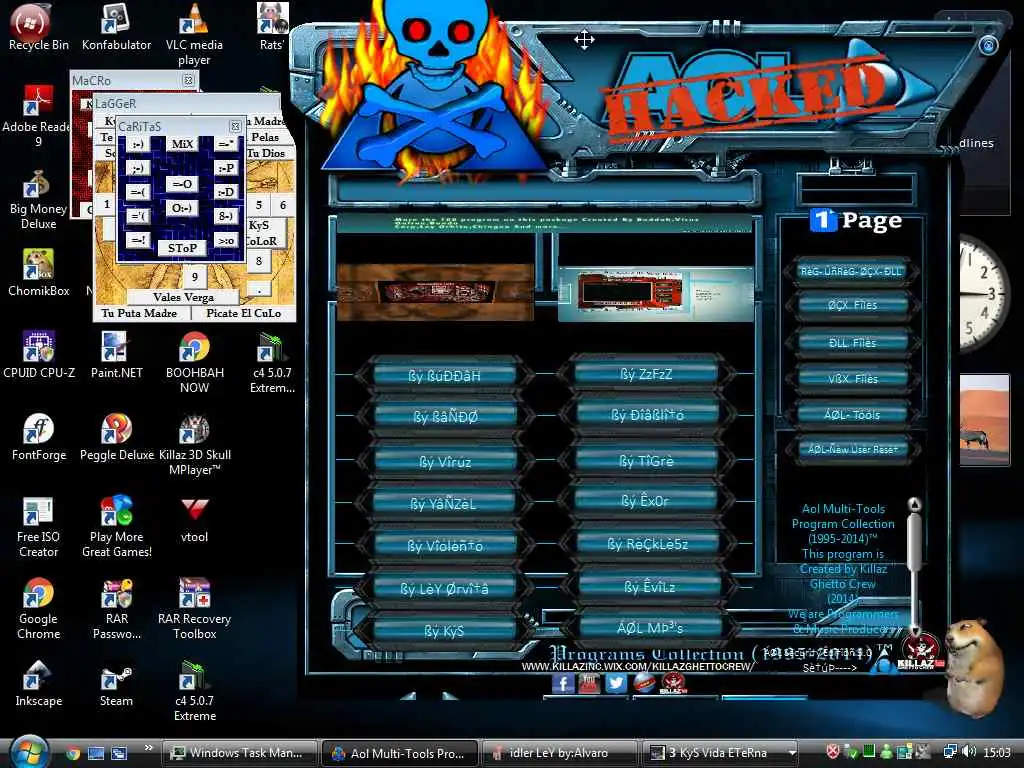Click the :-P smiley button in CaRiTaS
The height and width of the screenshot is (768, 1024).
click(x=226, y=168)
